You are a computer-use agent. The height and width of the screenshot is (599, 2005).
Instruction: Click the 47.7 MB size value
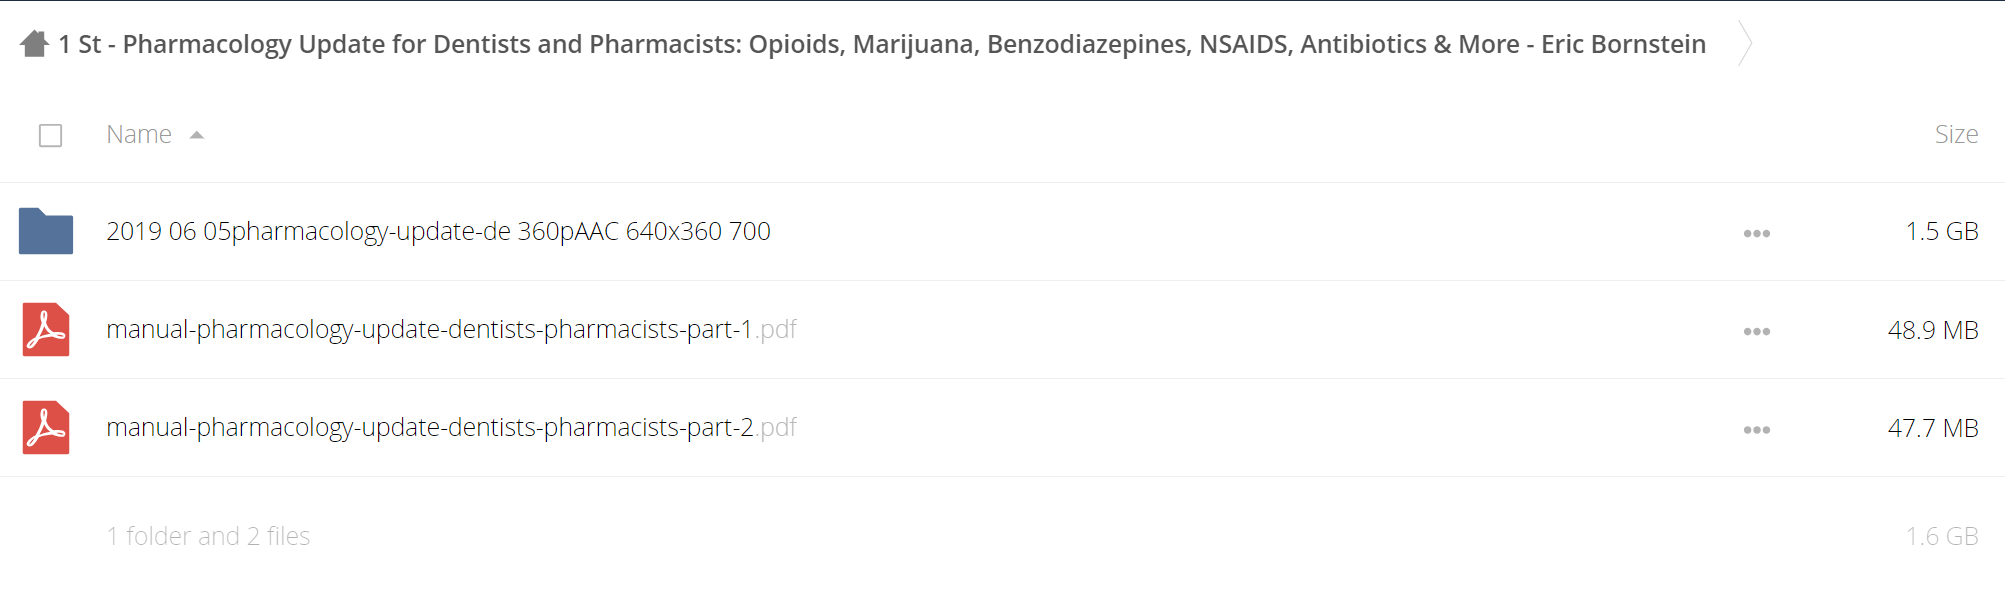click(x=1933, y=428)
